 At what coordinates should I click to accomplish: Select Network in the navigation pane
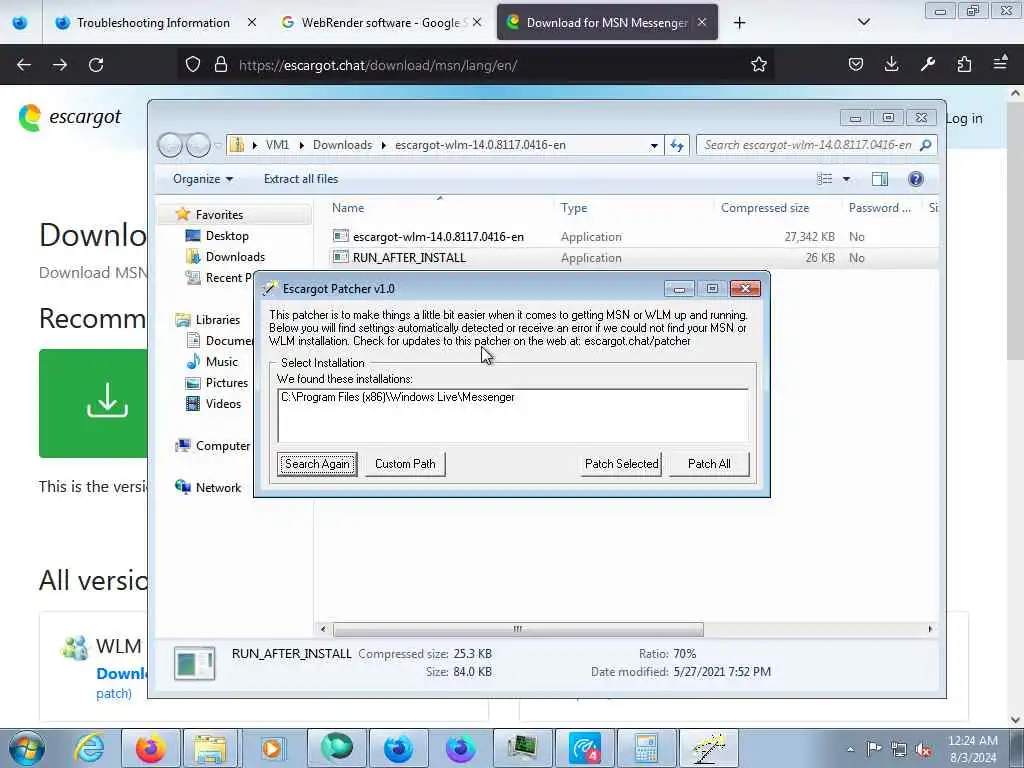pos(217,488)
